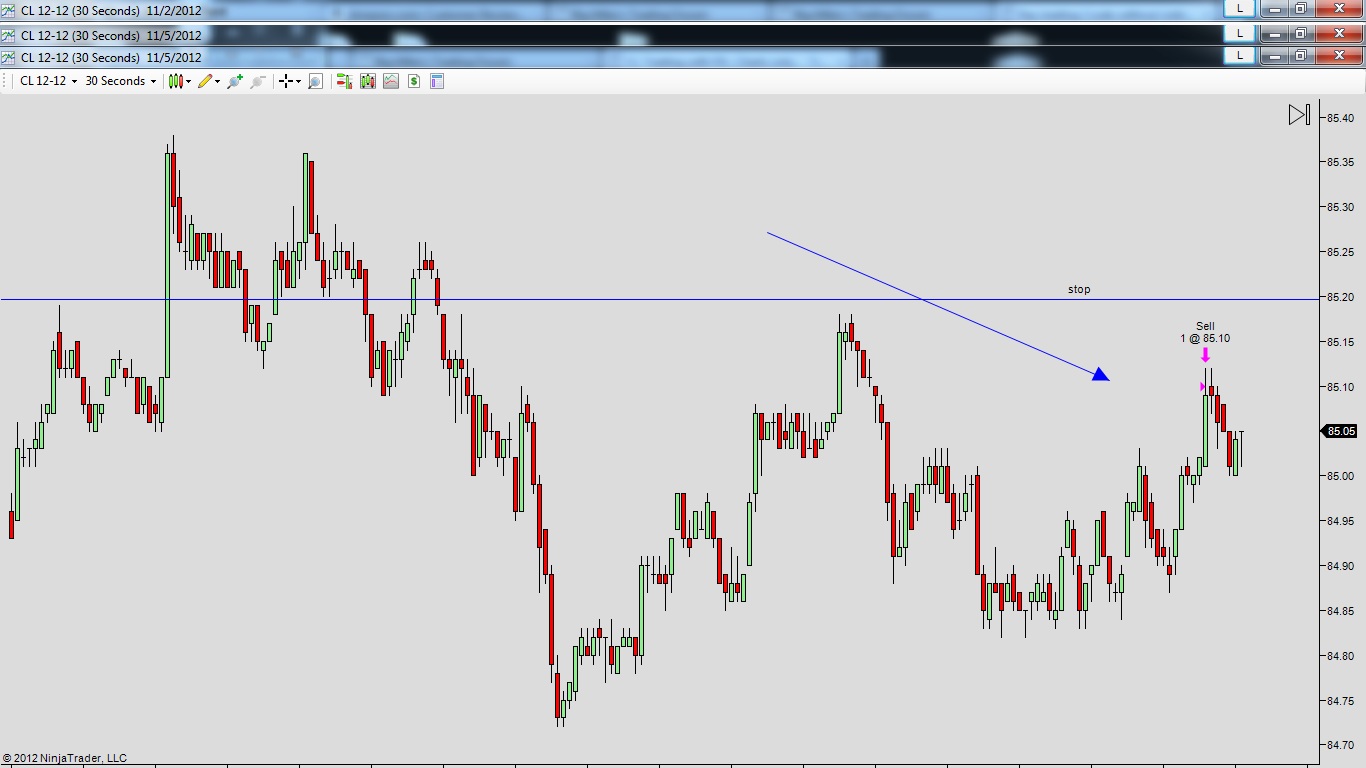Open the Data Series candlestick icon
1366x768 pixels.
(x=367, y=81)
